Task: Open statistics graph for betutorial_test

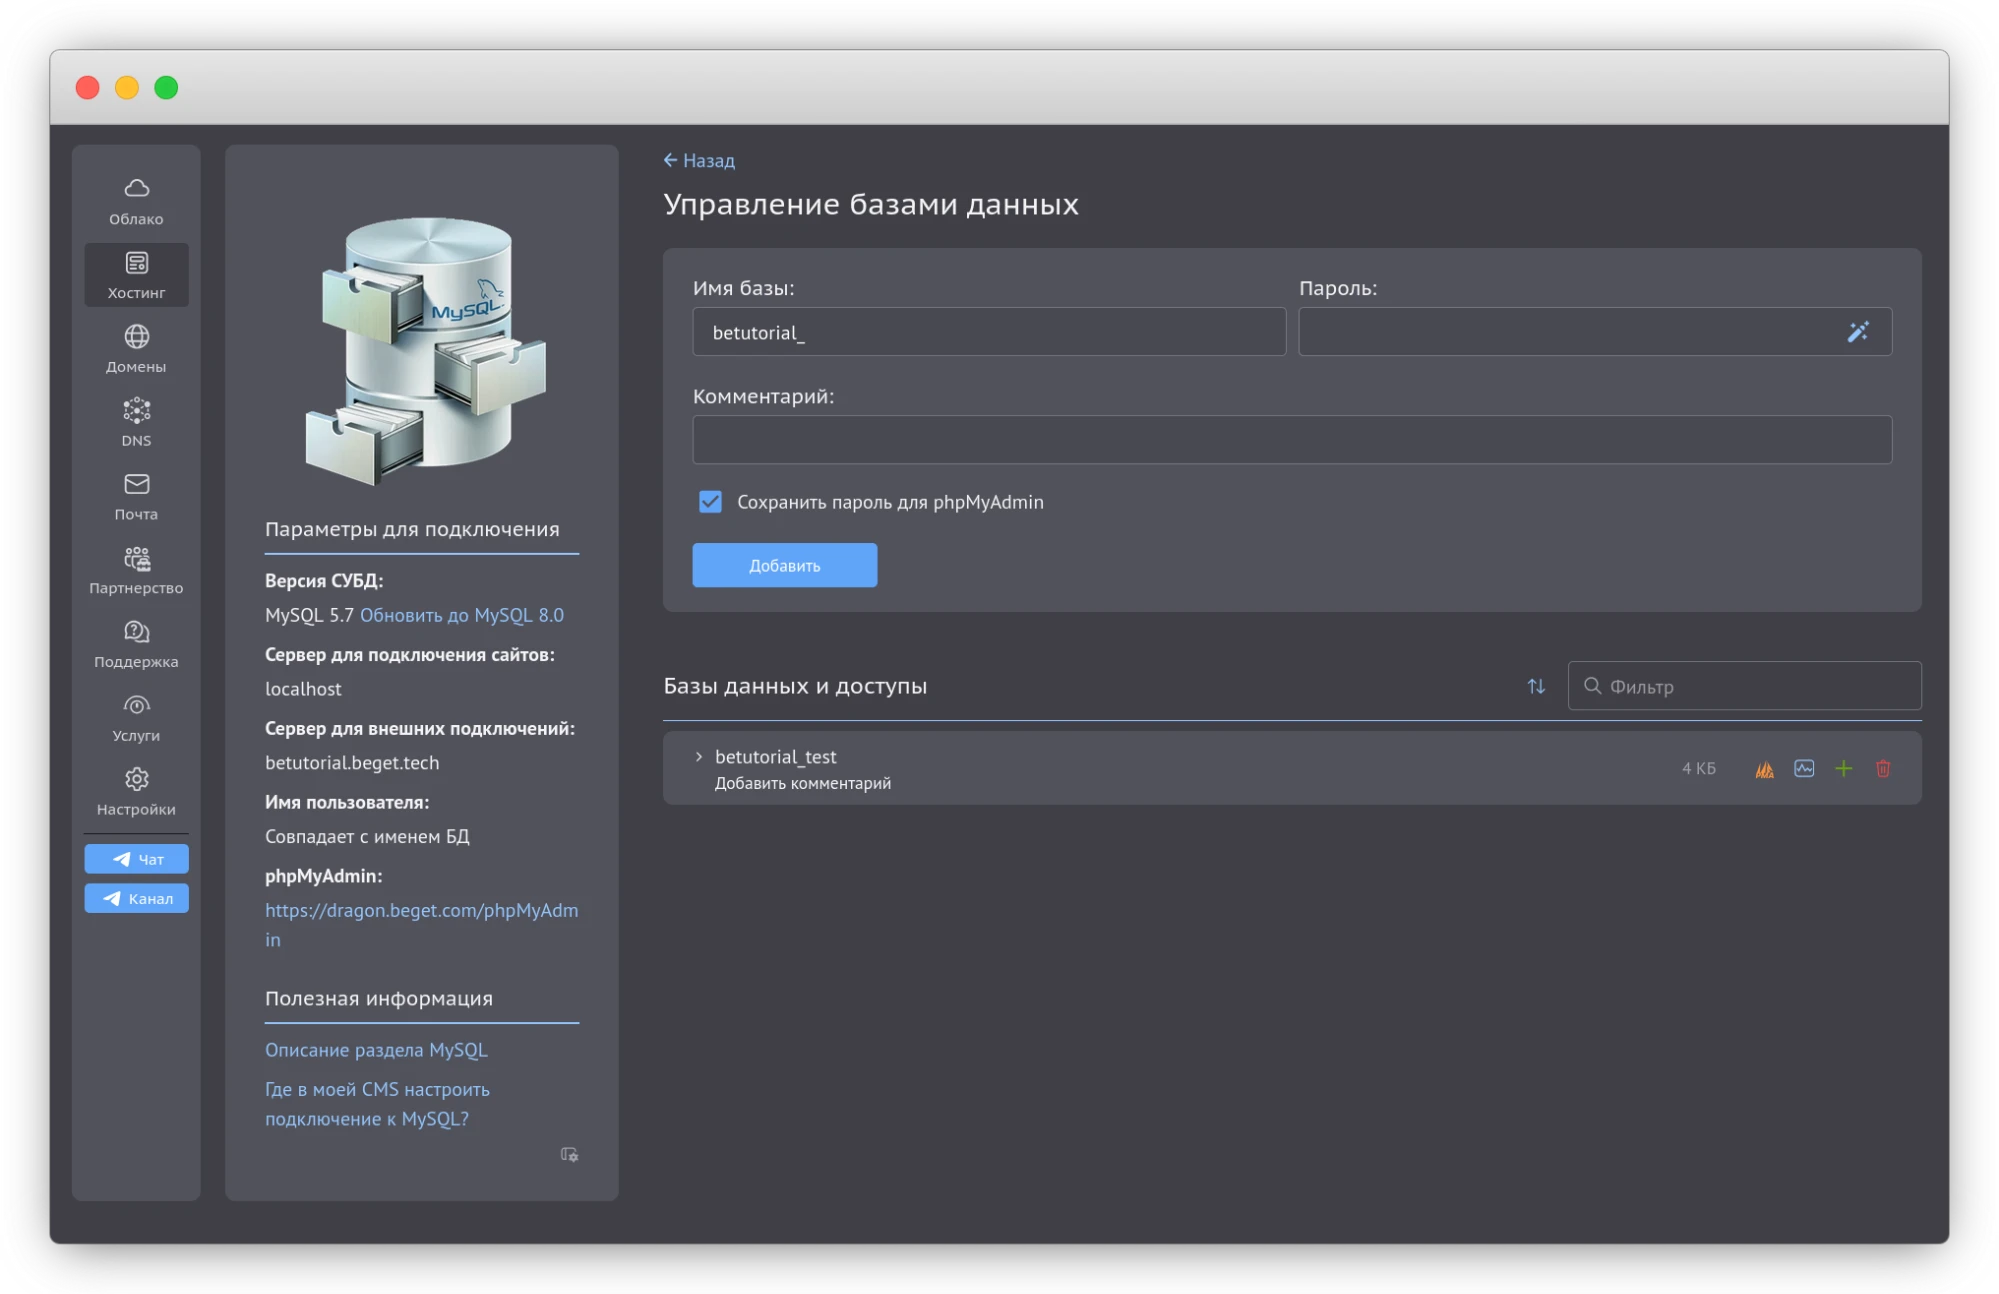Action: [x=1804, y=769]
